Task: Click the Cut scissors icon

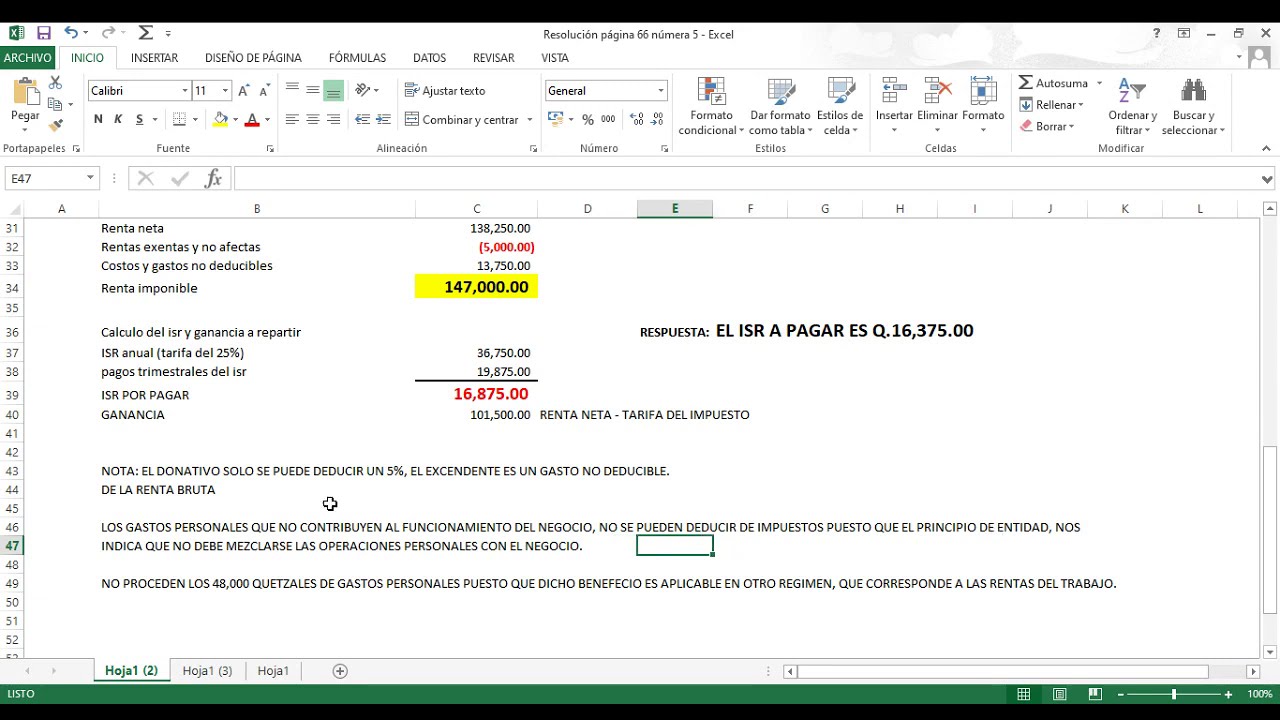Action: click(55, 84)
